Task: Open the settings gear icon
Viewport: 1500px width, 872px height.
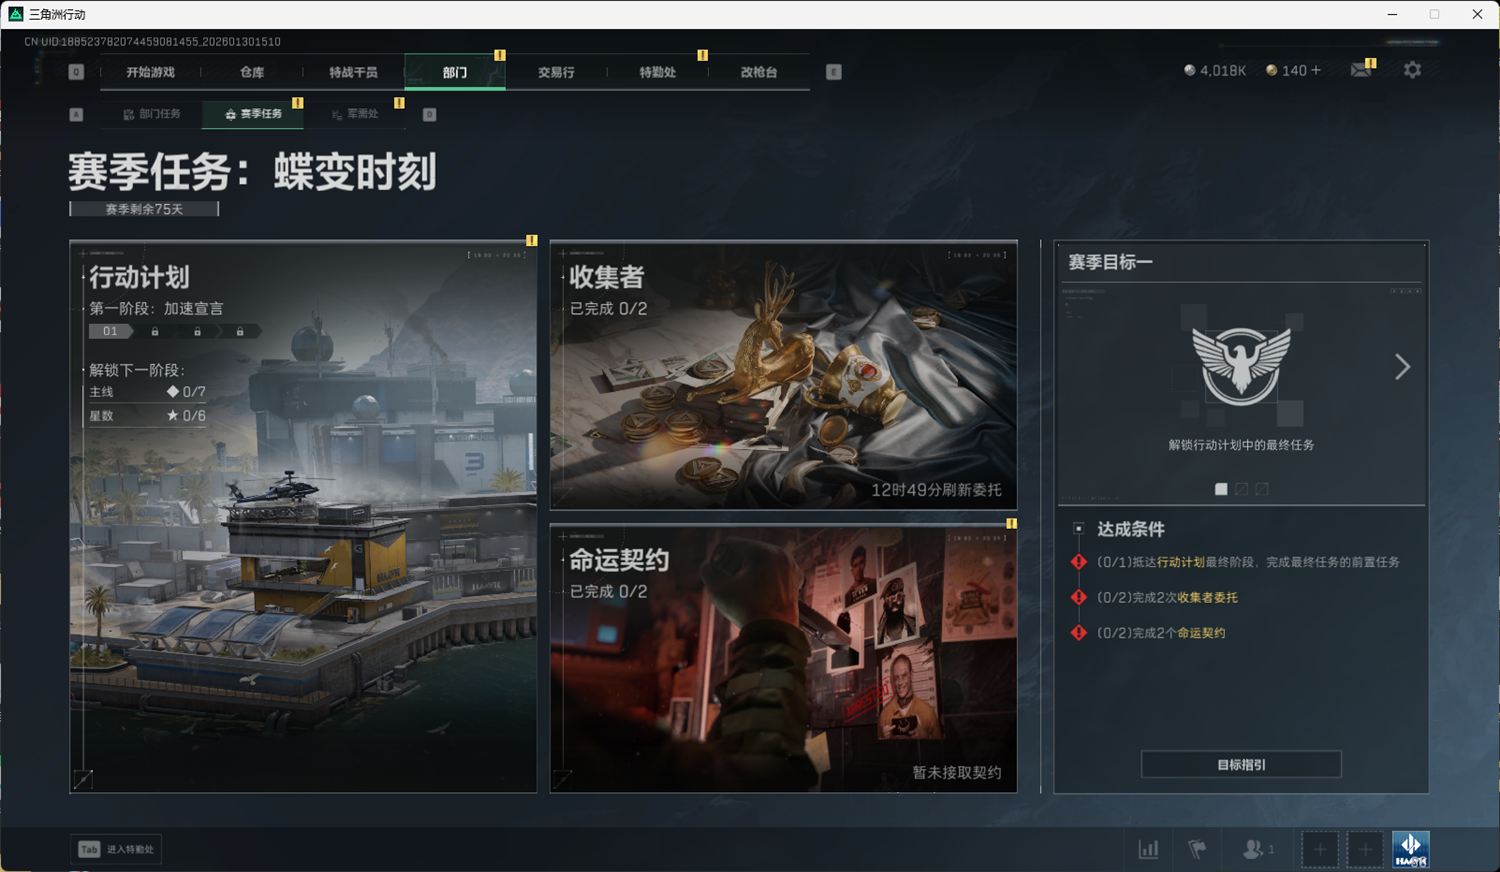Action: tap(1412, 70)
